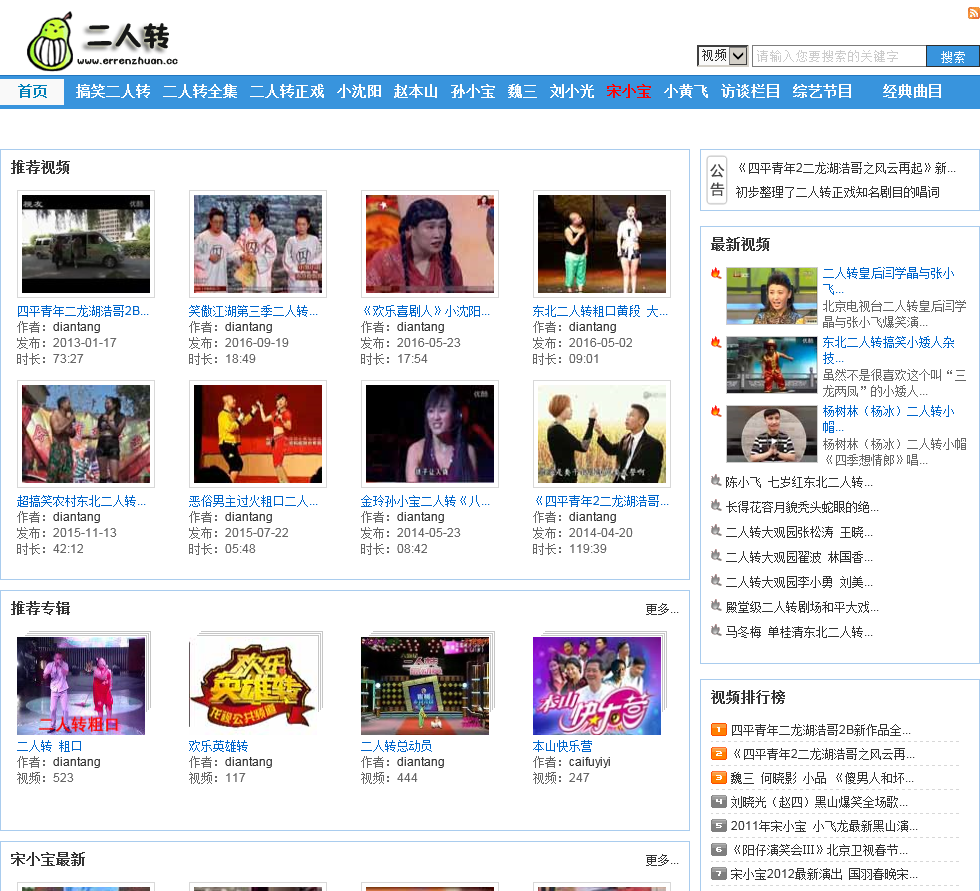The image size is (980, 891).
Task: Open ranking entry 宋小宝2012最新演出
Action: click(x=824, y=874)
